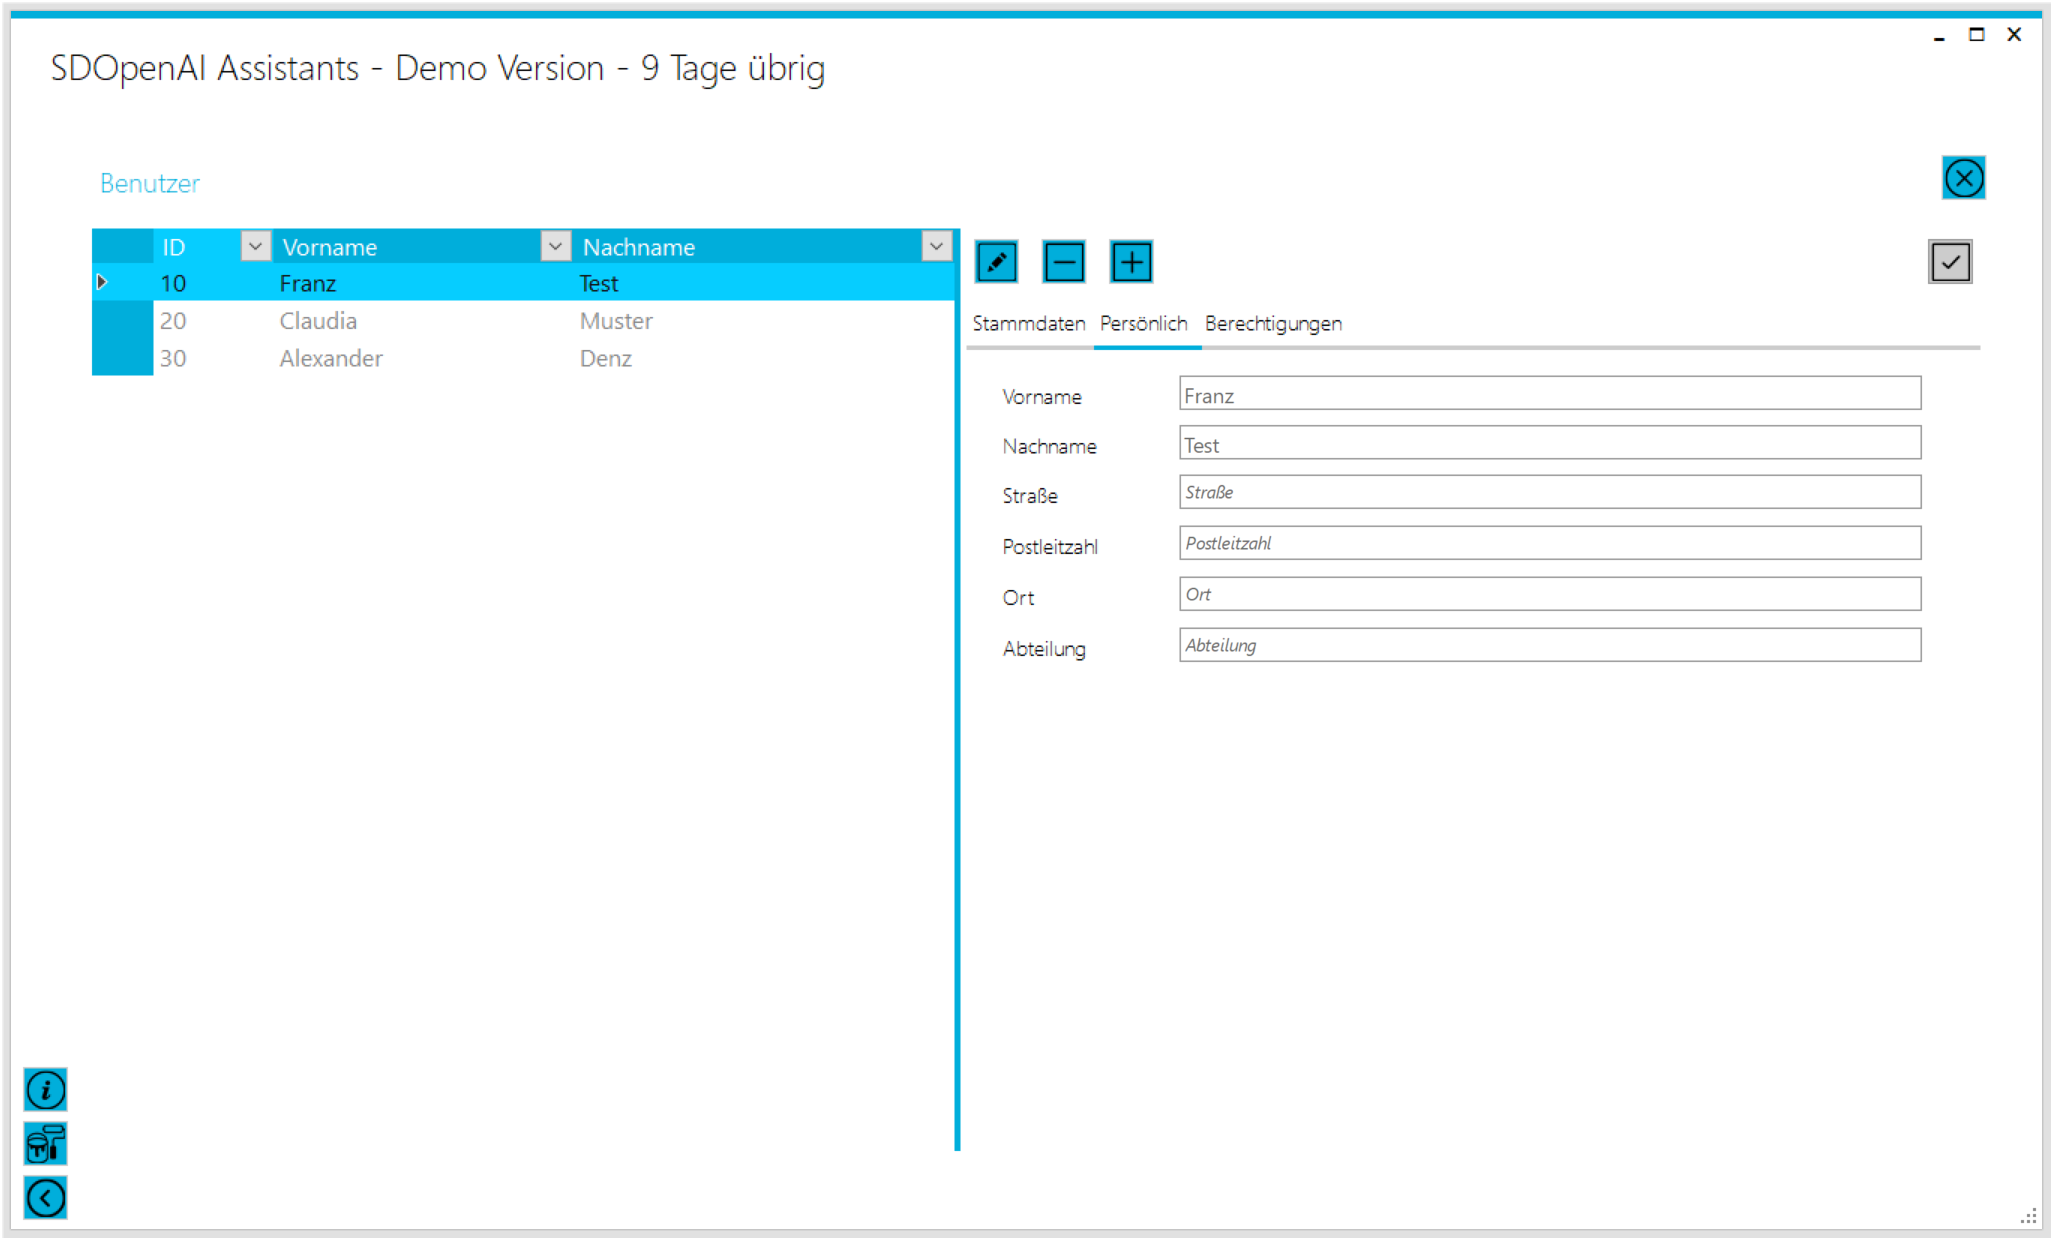Click the ID cell '10'
This screenshot has width=2055, height=1242.
[x=173, y=284]
